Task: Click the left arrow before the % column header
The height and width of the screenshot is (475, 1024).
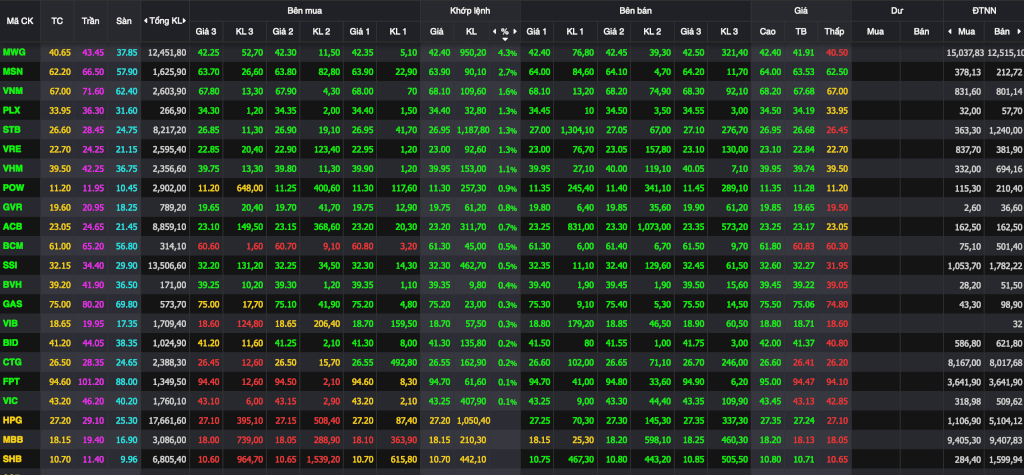Action: [494, 31]
